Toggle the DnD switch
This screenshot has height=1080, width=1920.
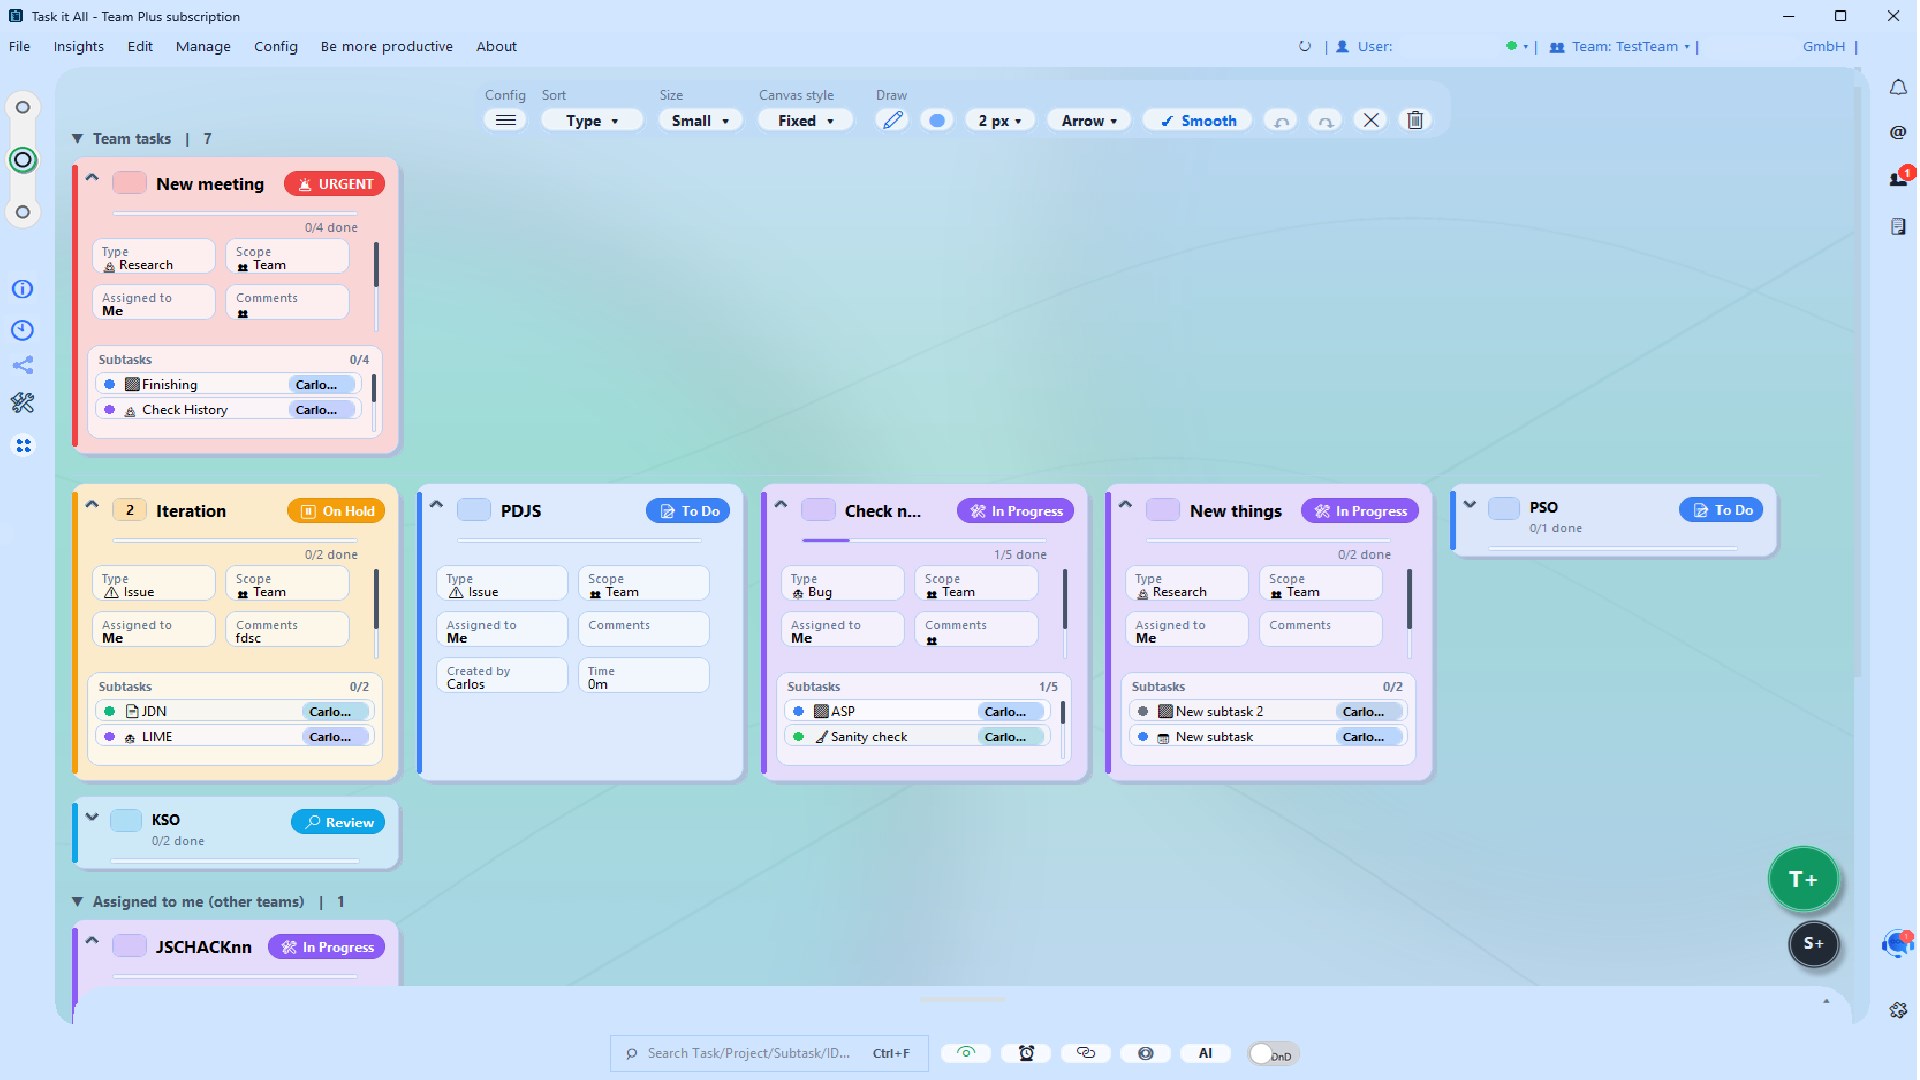pyautogui.click(x=1273, y=1054)
